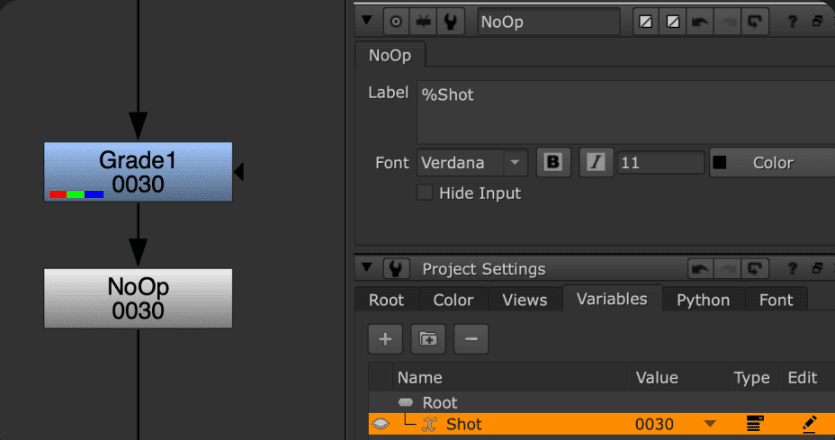Image resolution: width=835 pixels, height=440 pixels.
Task: Open the Verdana font dropdown
Action: point(515,162)
